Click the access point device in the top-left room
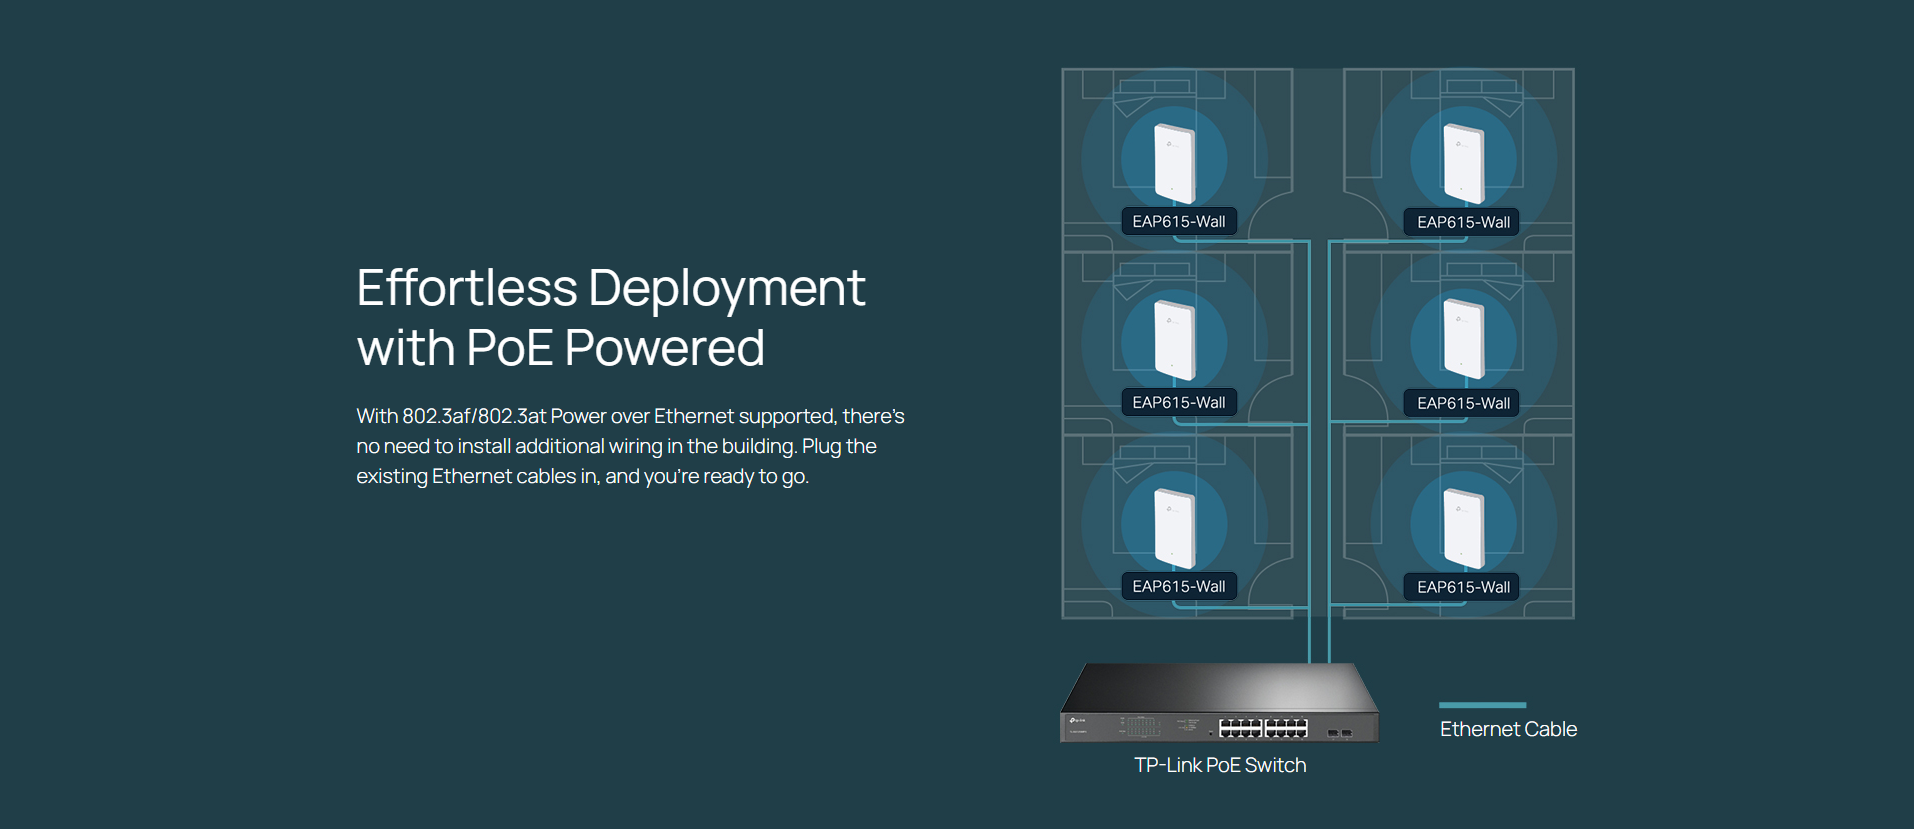The width and height of the screenshot is (1914, 829). click(1175, 163)
